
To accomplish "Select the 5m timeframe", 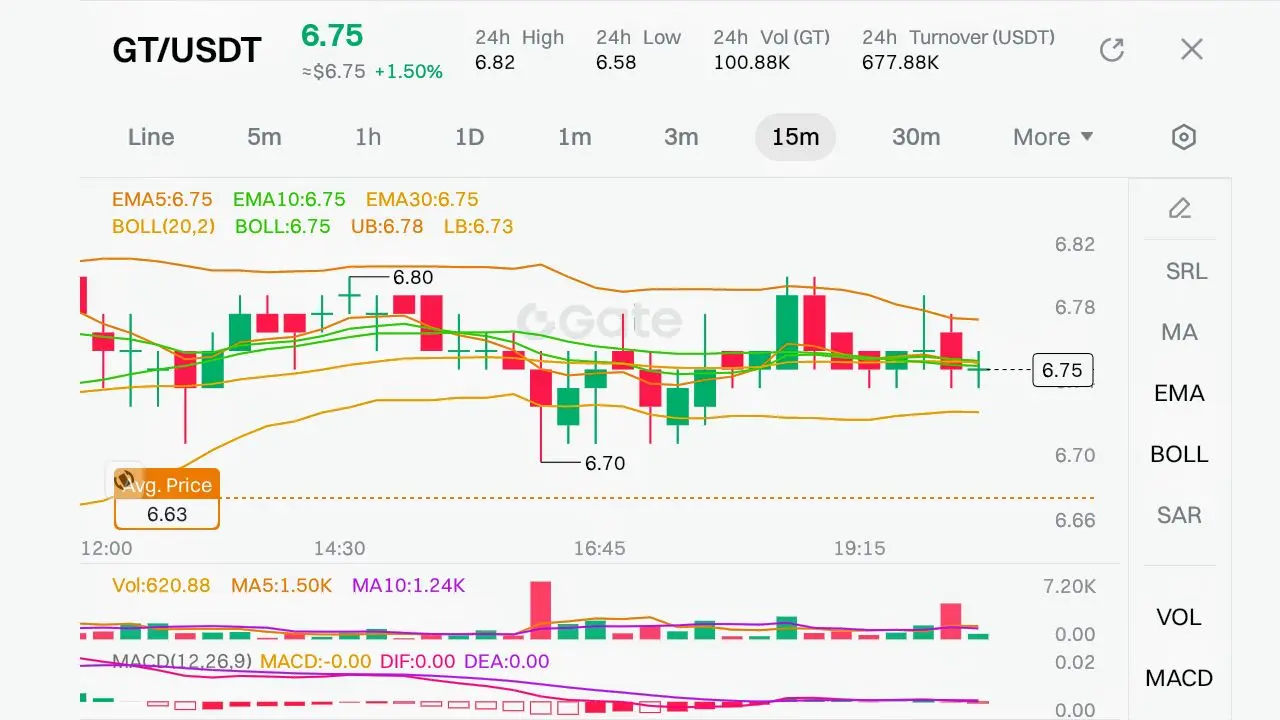I will [264, 137].
